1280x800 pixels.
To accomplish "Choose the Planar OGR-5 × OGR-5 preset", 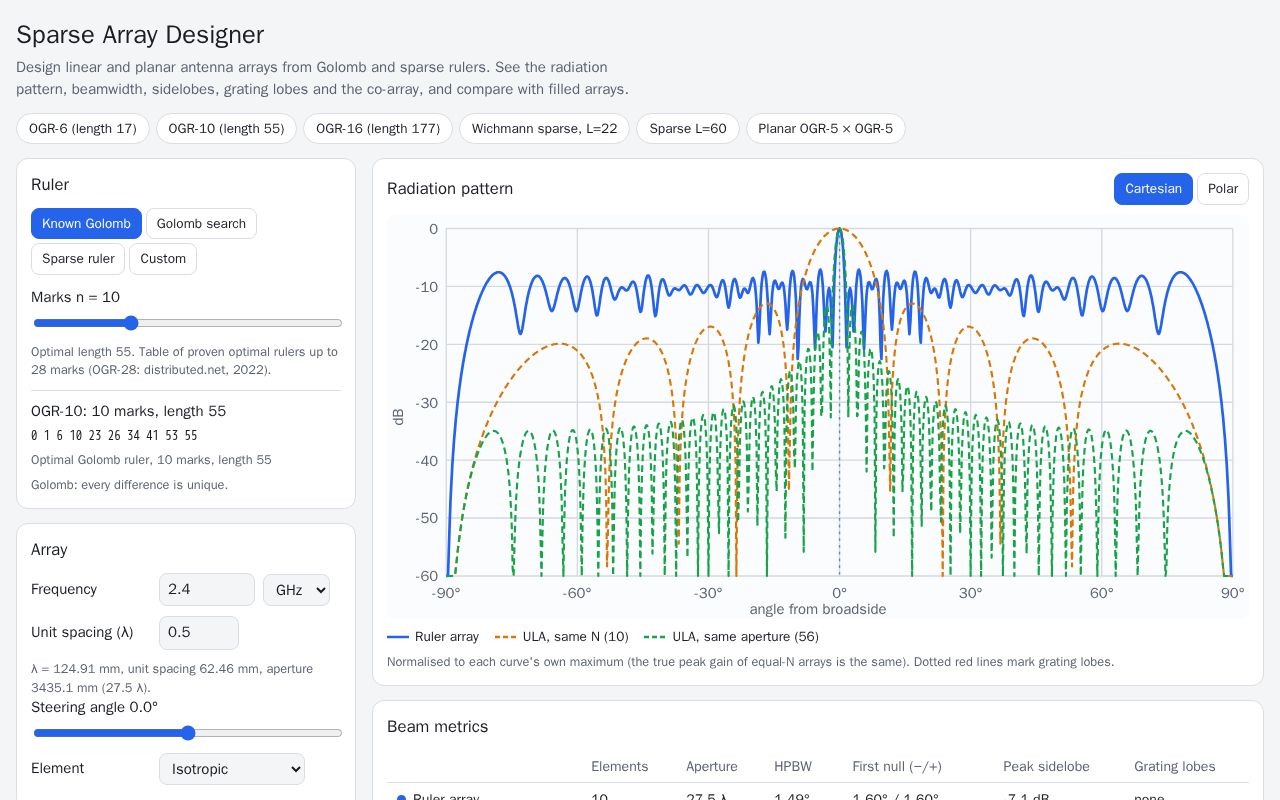I will point(826,129).
